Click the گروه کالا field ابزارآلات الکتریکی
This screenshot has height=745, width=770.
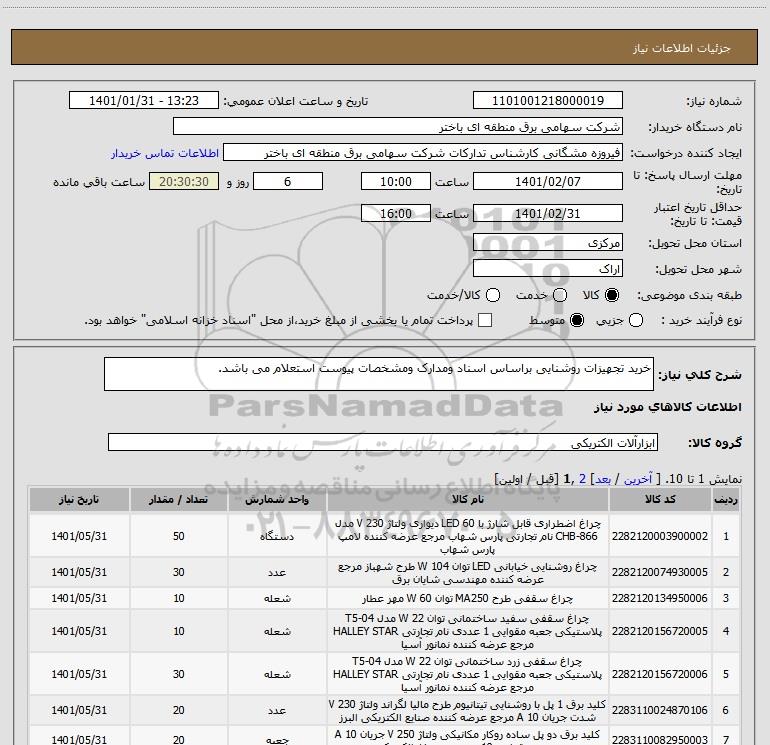pos(383,442)
